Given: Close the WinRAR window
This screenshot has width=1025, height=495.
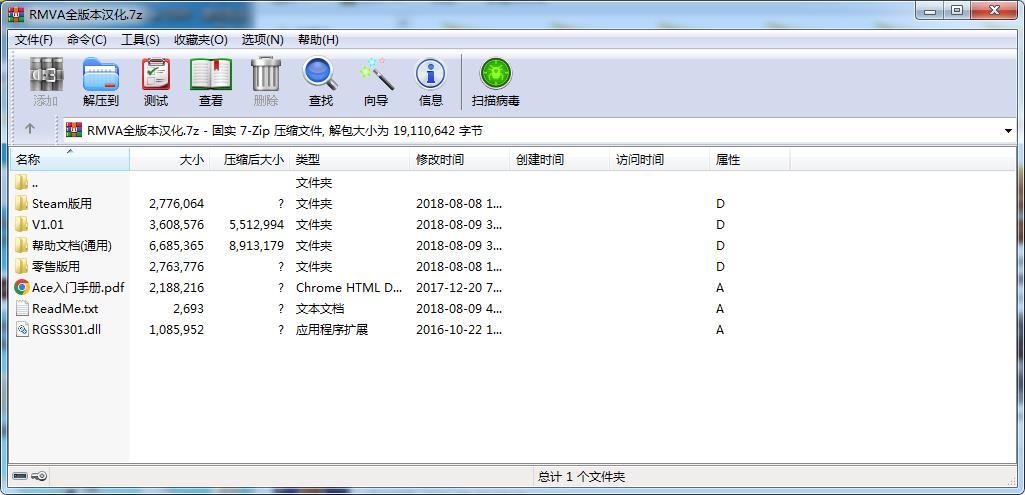Looking at the screenshot, I should (x=995, y=10).
